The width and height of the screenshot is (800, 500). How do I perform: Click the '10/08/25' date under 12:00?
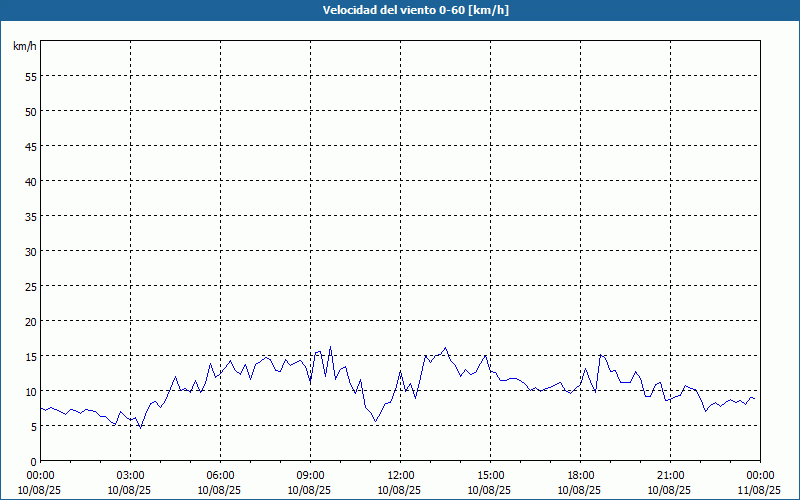coord(399,490)
